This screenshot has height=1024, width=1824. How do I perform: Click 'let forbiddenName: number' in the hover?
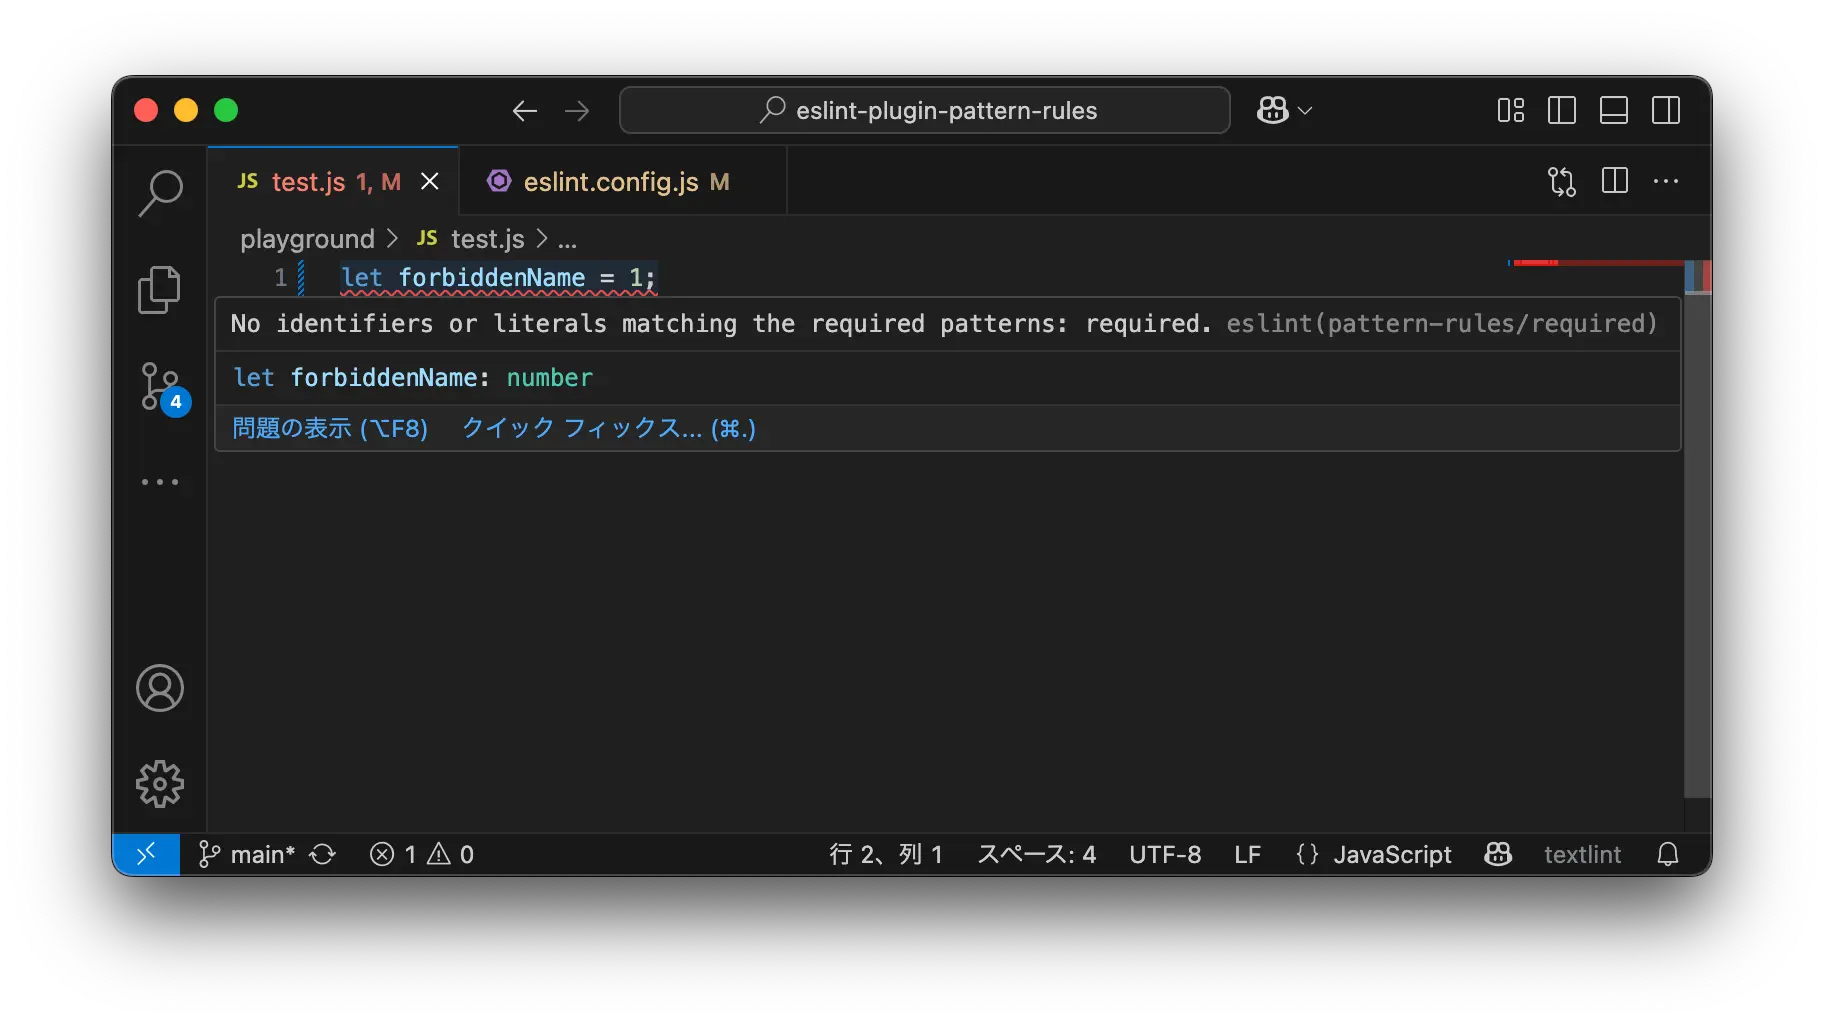pos(413,377)
